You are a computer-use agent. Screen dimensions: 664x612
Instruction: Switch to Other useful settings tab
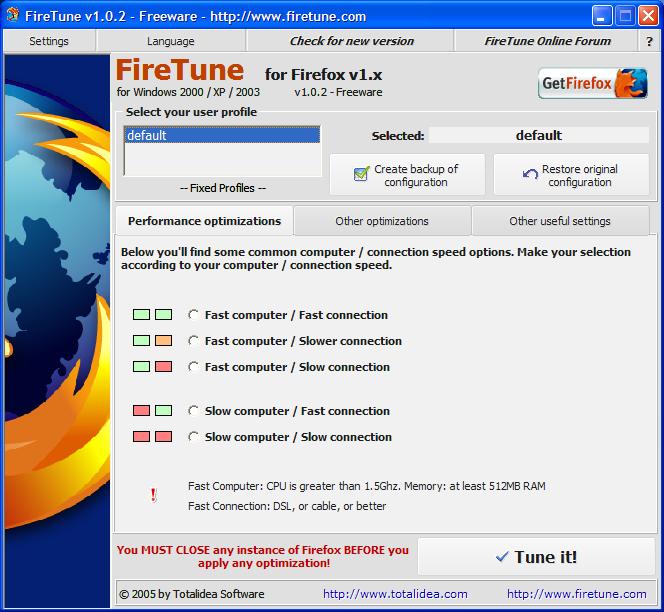tap(560, 221)
